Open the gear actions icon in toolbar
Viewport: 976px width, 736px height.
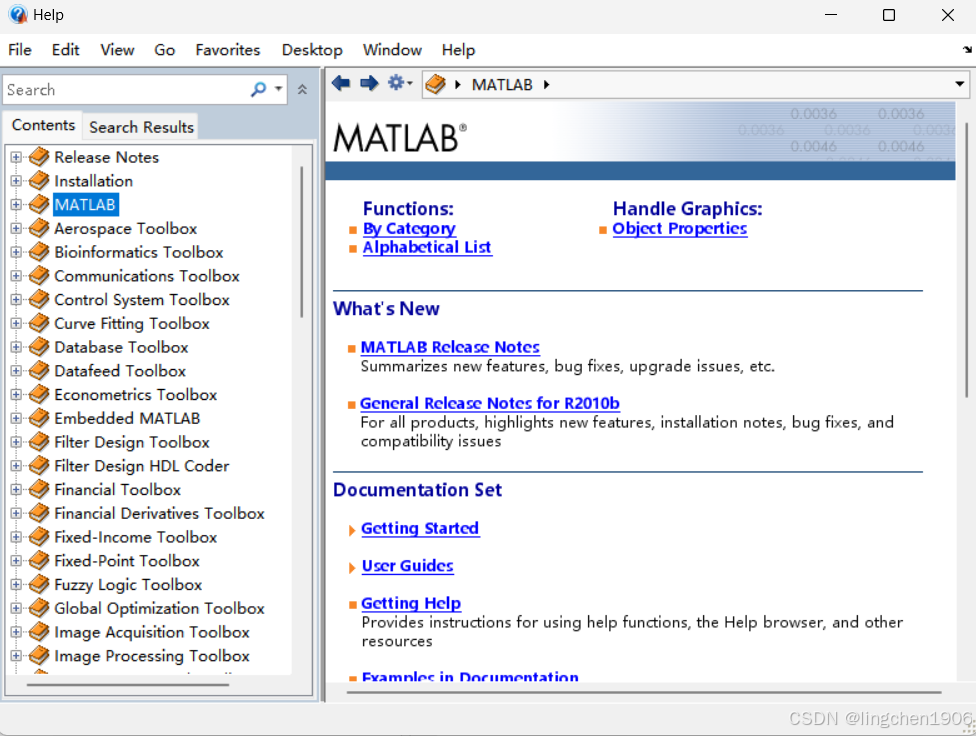point(400,82)
